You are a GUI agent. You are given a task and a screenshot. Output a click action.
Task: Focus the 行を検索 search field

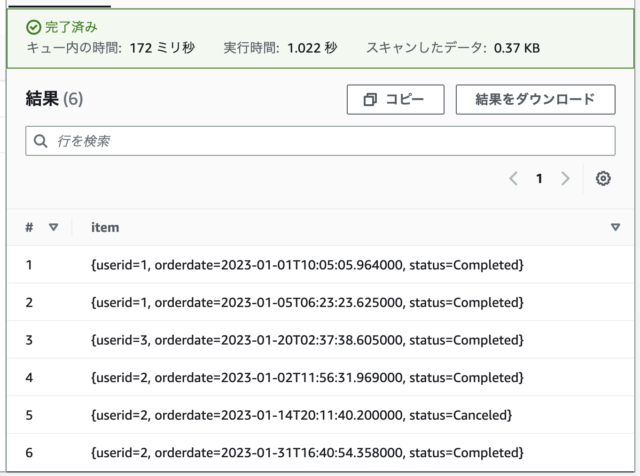click(x=320, y=141)
